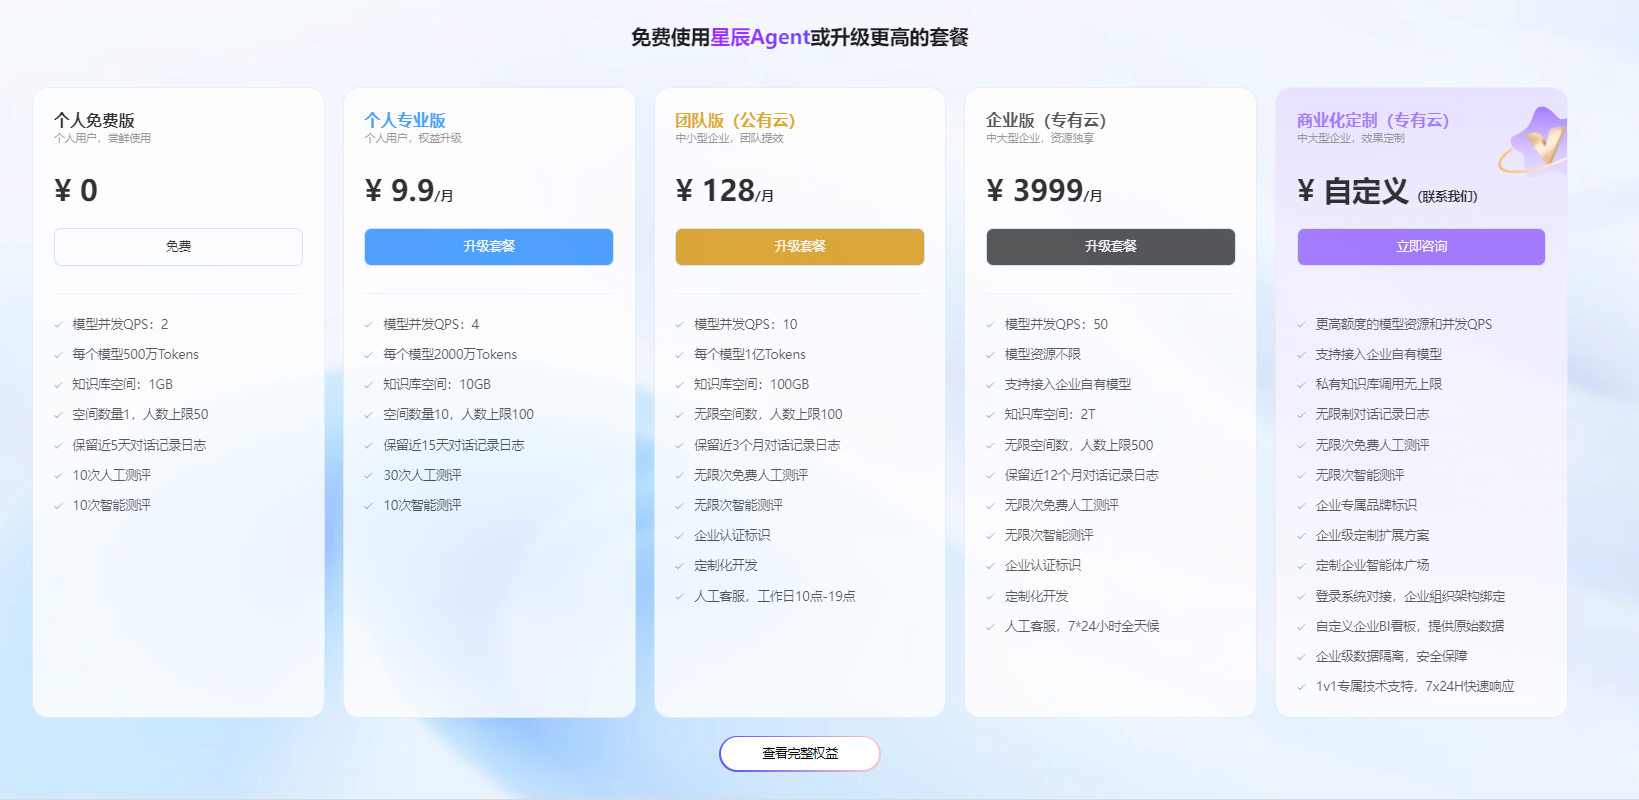Click 中小型企业，团队提效 subtitle
Screen dimensions: 1639x800
point(730,138)
